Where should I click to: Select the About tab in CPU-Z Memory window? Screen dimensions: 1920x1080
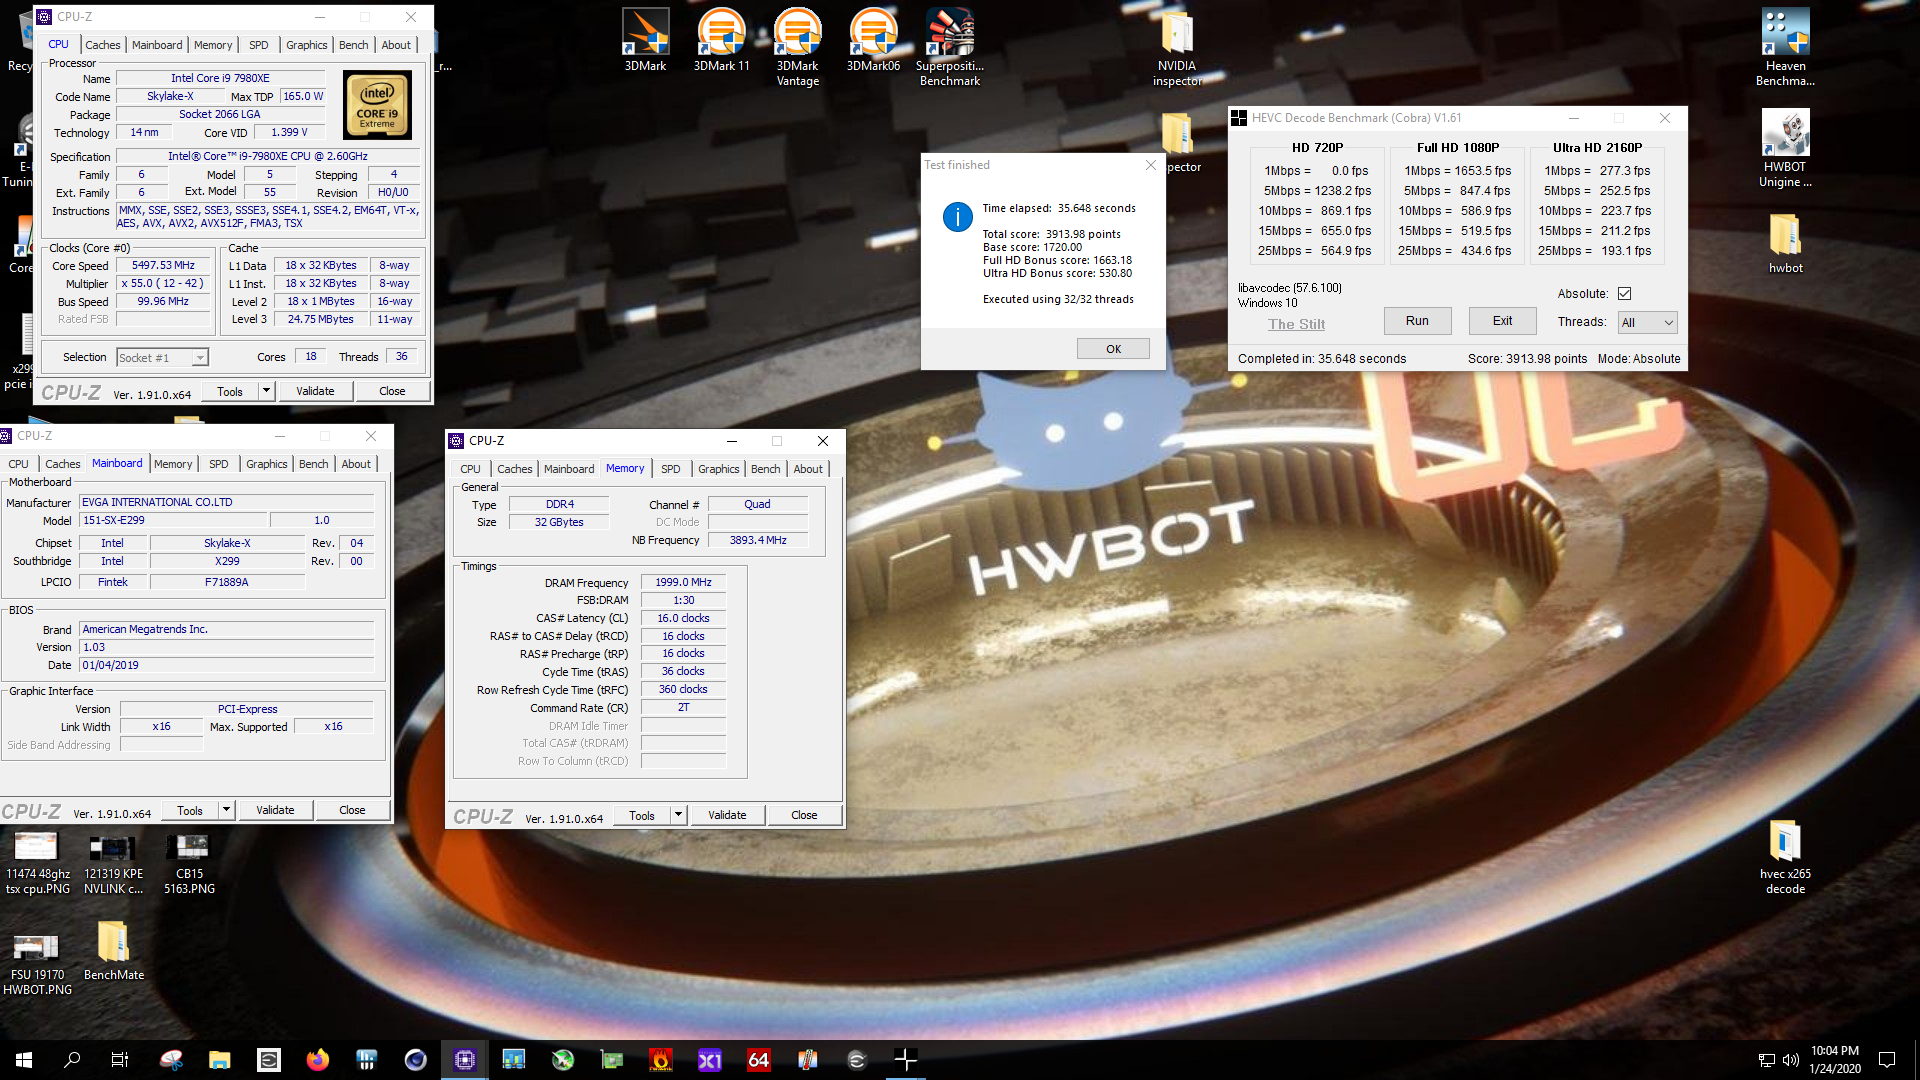click(x=808, y=469)
